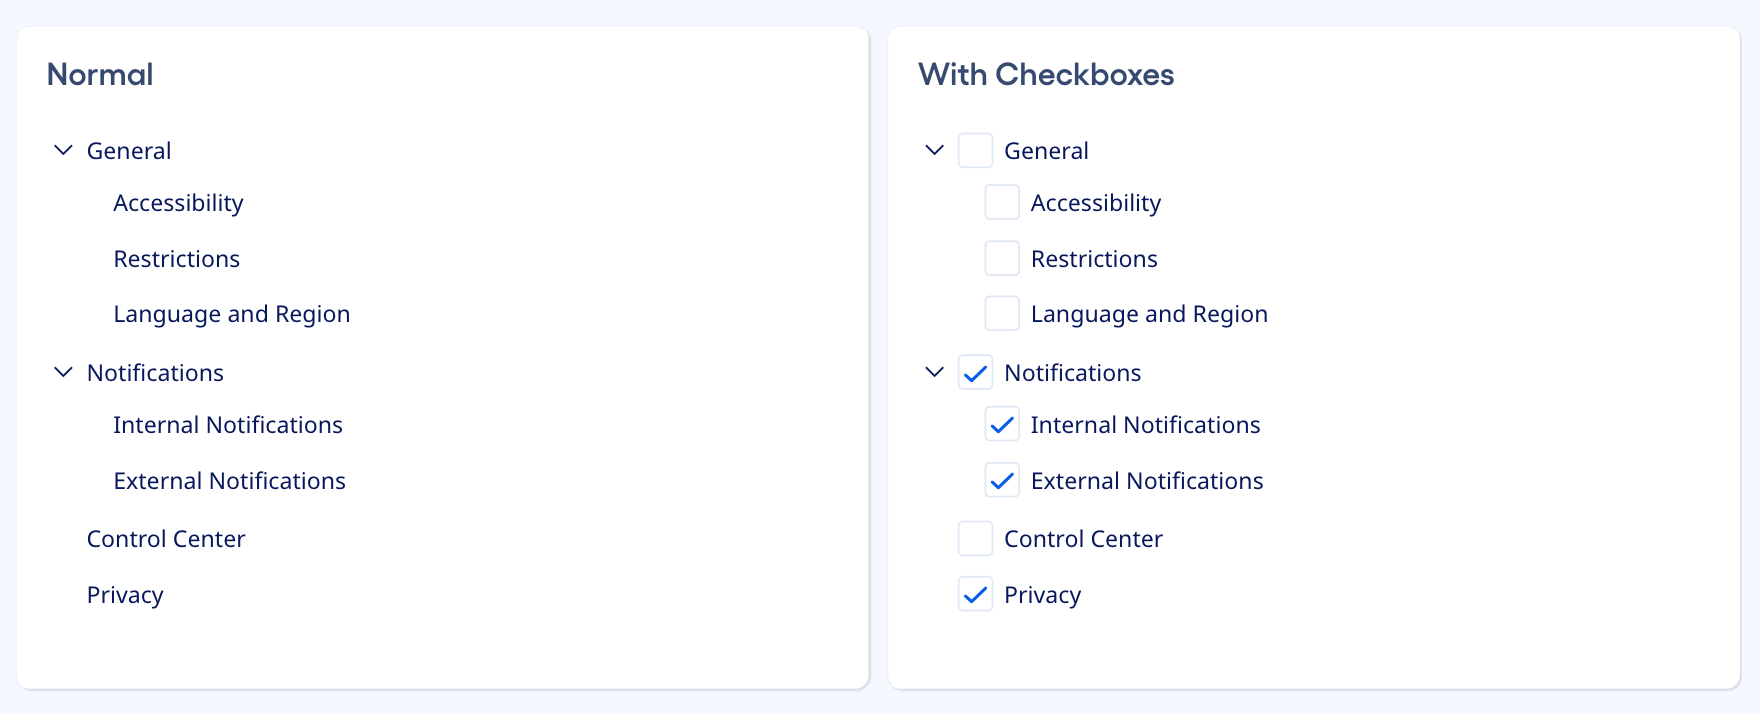Uncheck the External Notifications checkbox

(x=1001, y=480)
